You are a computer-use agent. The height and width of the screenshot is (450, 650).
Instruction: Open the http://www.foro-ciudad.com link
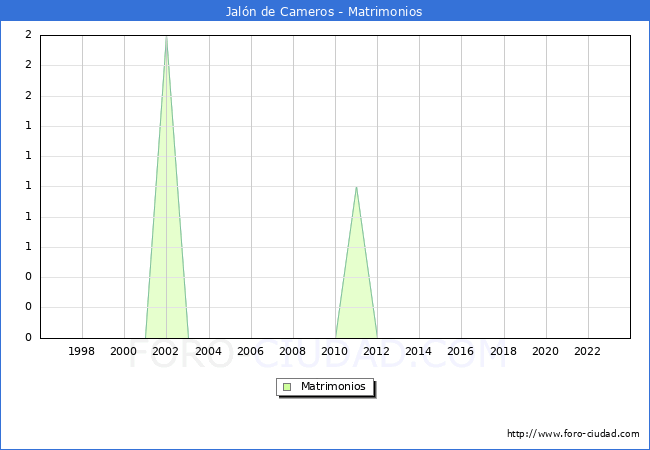573,434
